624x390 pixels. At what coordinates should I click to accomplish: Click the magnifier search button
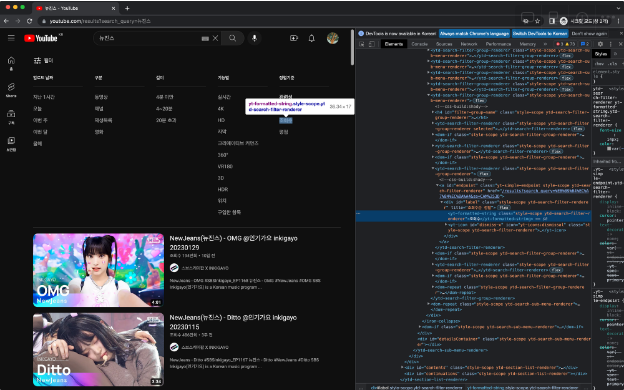[x=233, y=38]
